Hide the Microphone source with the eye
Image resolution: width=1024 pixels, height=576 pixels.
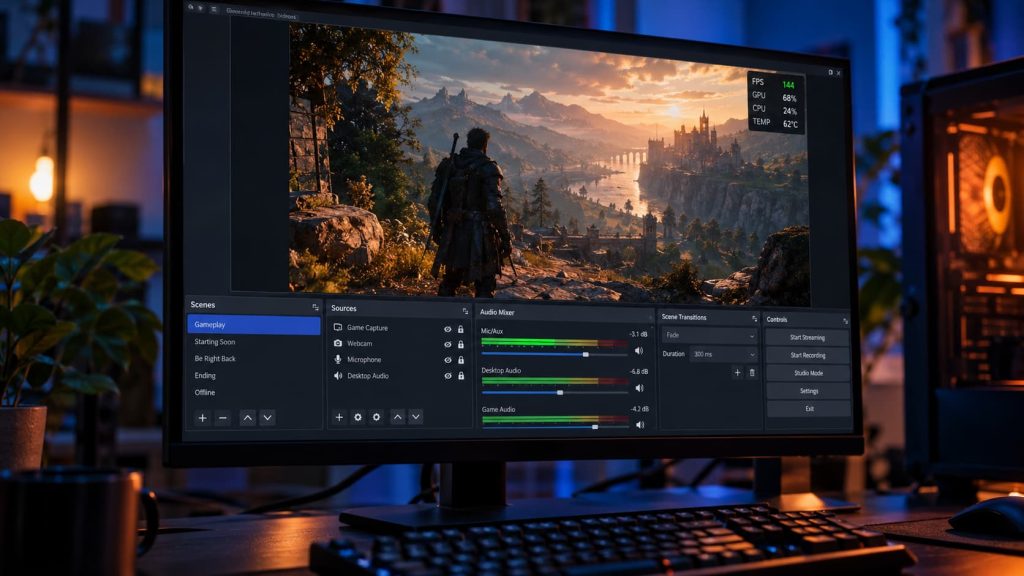tap(447, 360)
